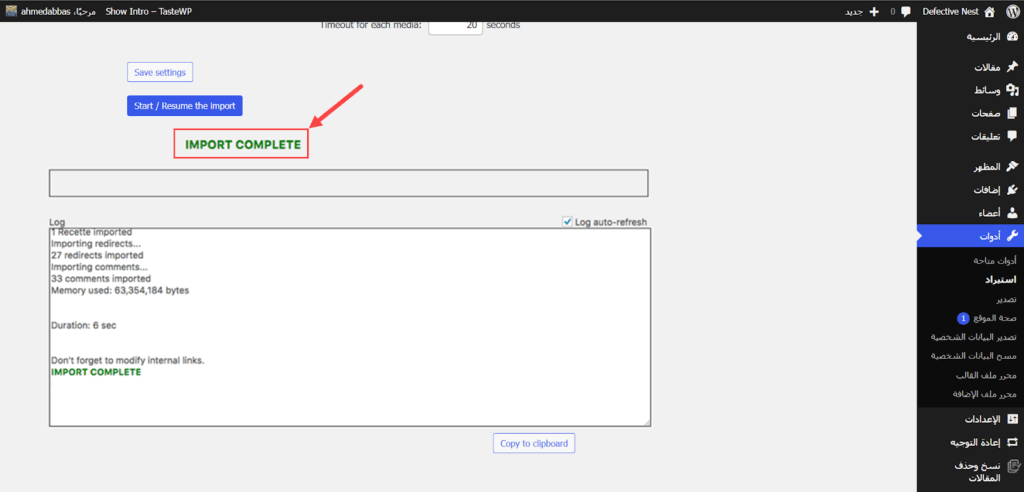Open the comments bubble icon in admin bar

[906, 12]
